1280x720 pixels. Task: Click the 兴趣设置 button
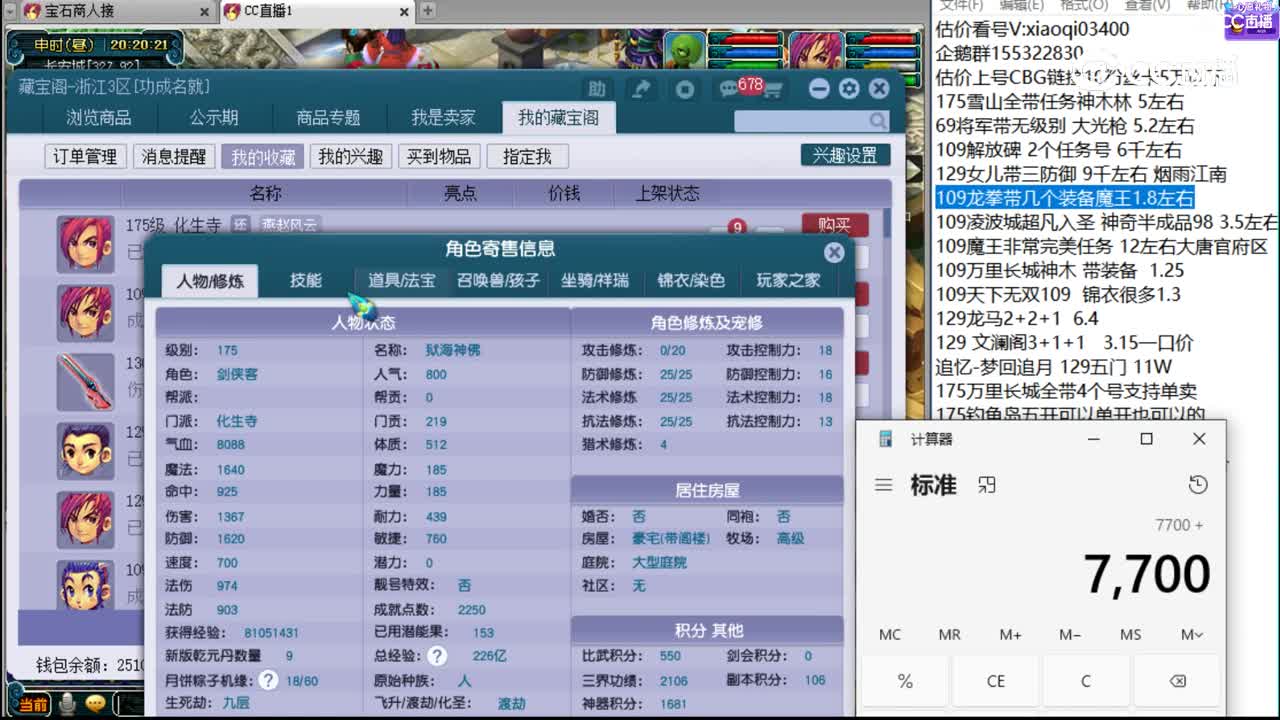pyautogui.click(x=843, y=156)
